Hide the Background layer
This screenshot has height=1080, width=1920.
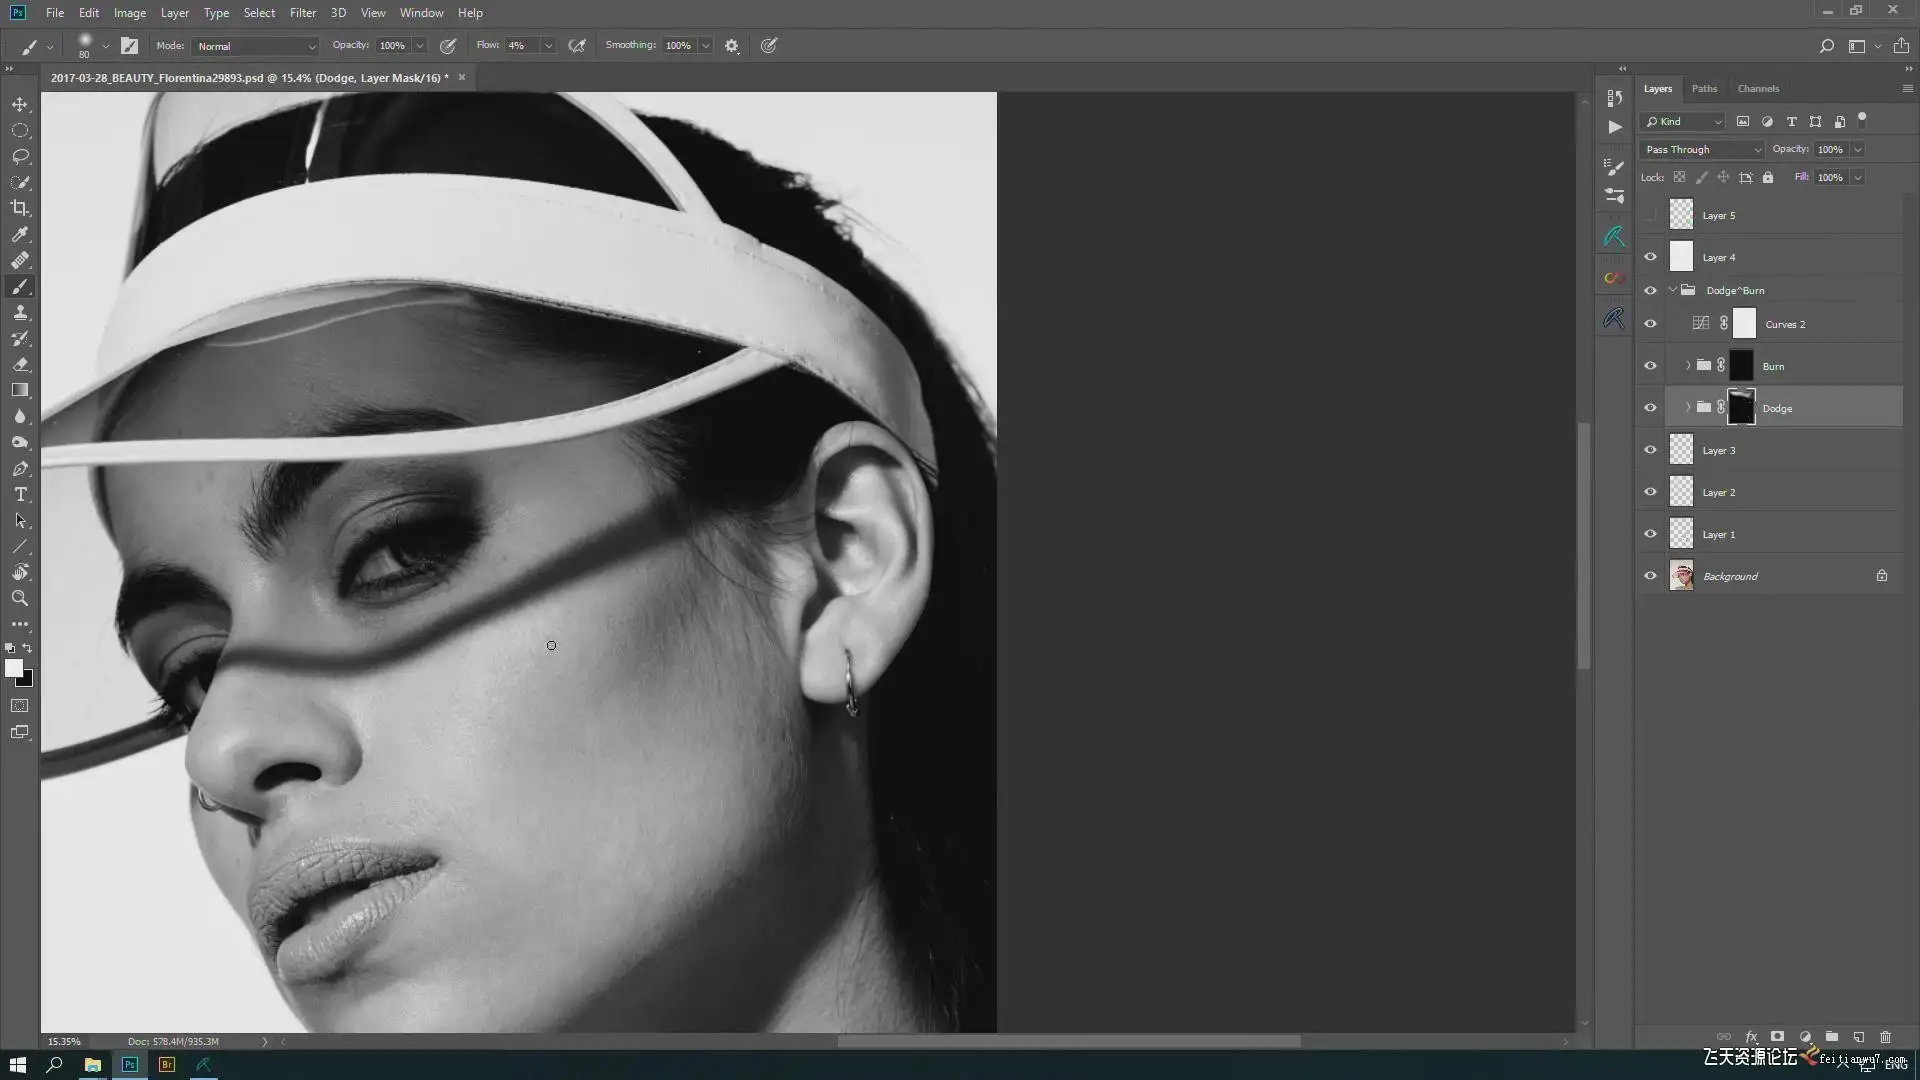pyautogui.click(x=1650, y=576)
